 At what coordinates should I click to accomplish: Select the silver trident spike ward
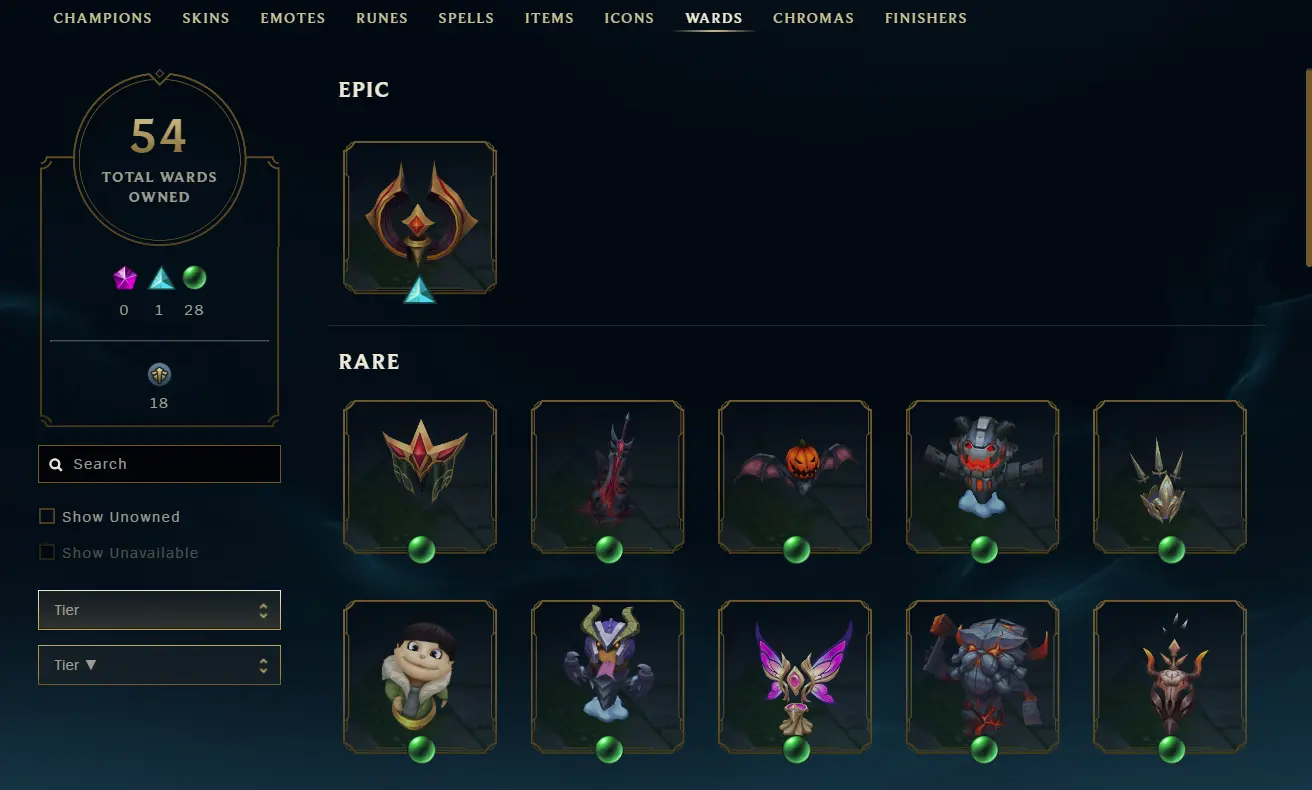click(1170, 477)
